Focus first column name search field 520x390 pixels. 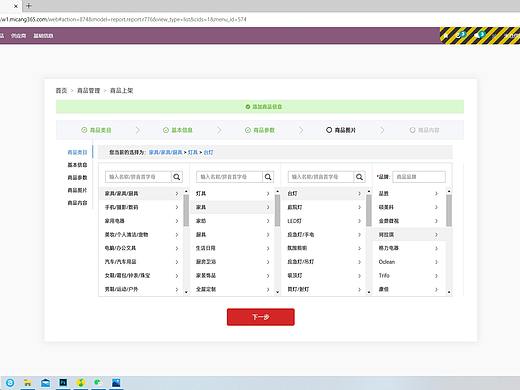[138, 177]
